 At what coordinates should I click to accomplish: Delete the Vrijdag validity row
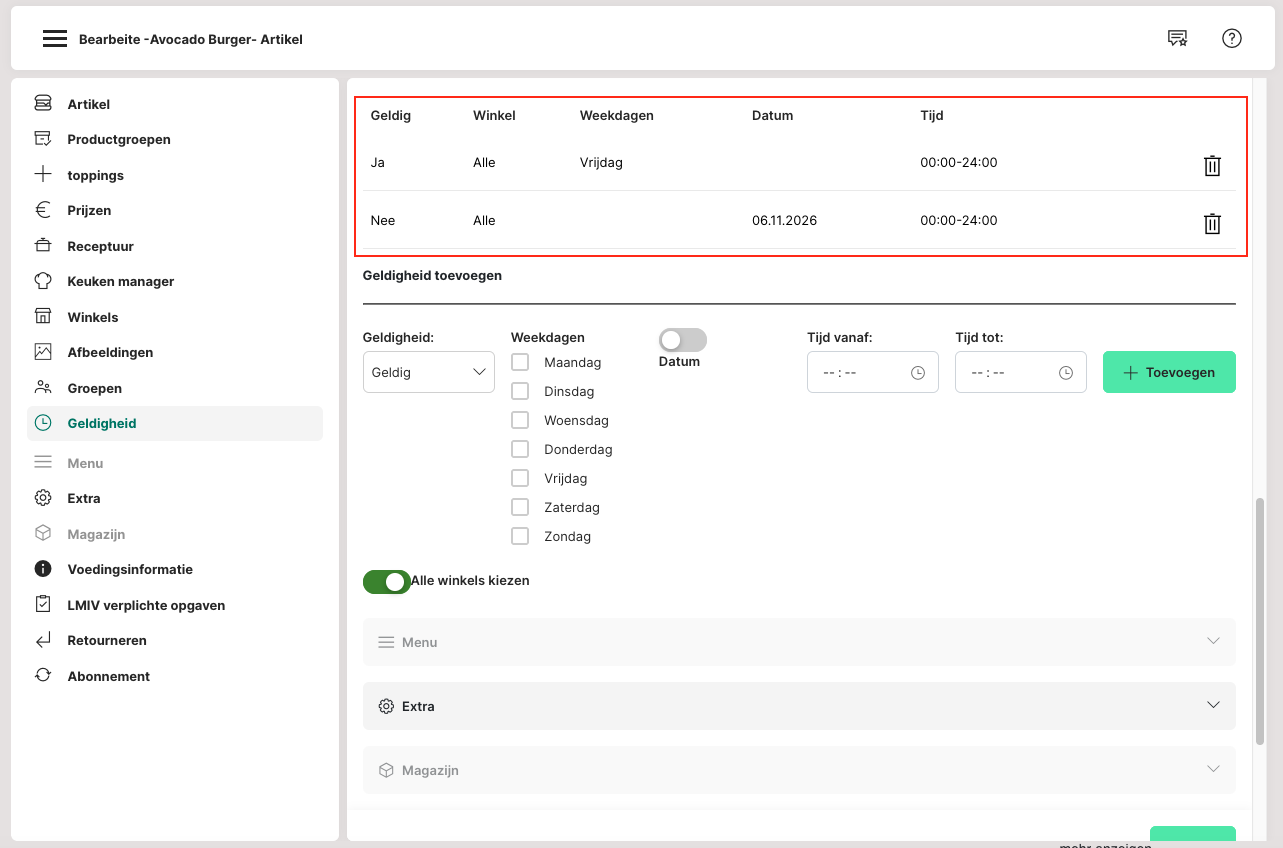pyautogui.click(x=1212, y=166)
